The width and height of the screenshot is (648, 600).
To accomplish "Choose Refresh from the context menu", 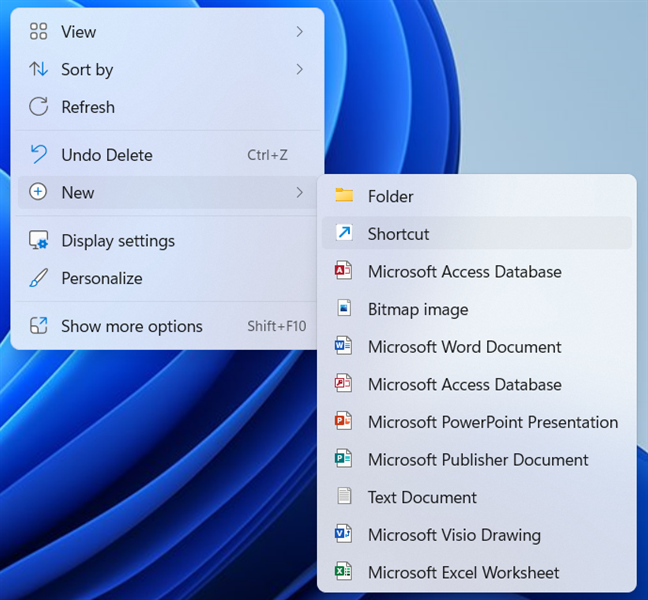I will coord(167,107).
